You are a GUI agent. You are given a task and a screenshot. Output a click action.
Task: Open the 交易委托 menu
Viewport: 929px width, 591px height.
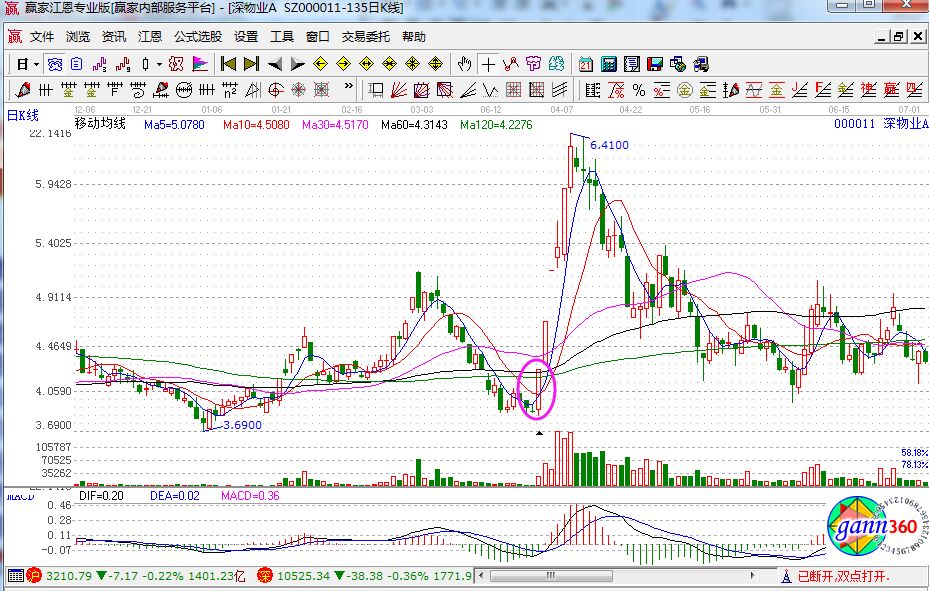click(366, 37)
